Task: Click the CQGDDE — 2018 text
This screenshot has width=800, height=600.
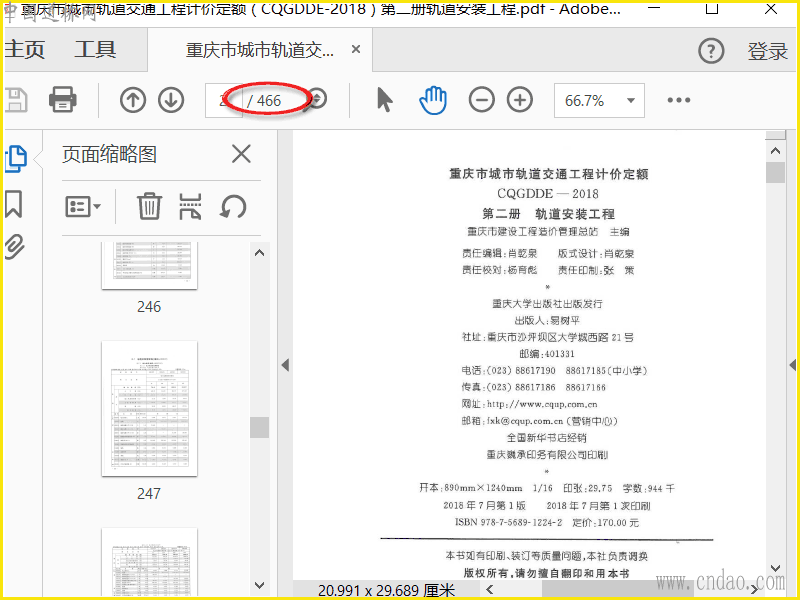Action: point(547,194)
